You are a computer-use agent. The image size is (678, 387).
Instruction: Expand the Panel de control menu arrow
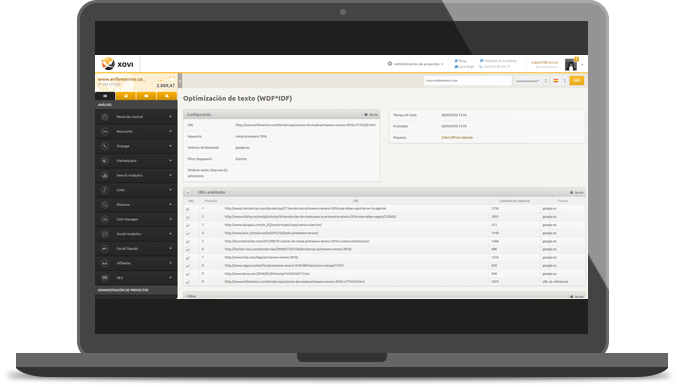[x=170, y=117]
